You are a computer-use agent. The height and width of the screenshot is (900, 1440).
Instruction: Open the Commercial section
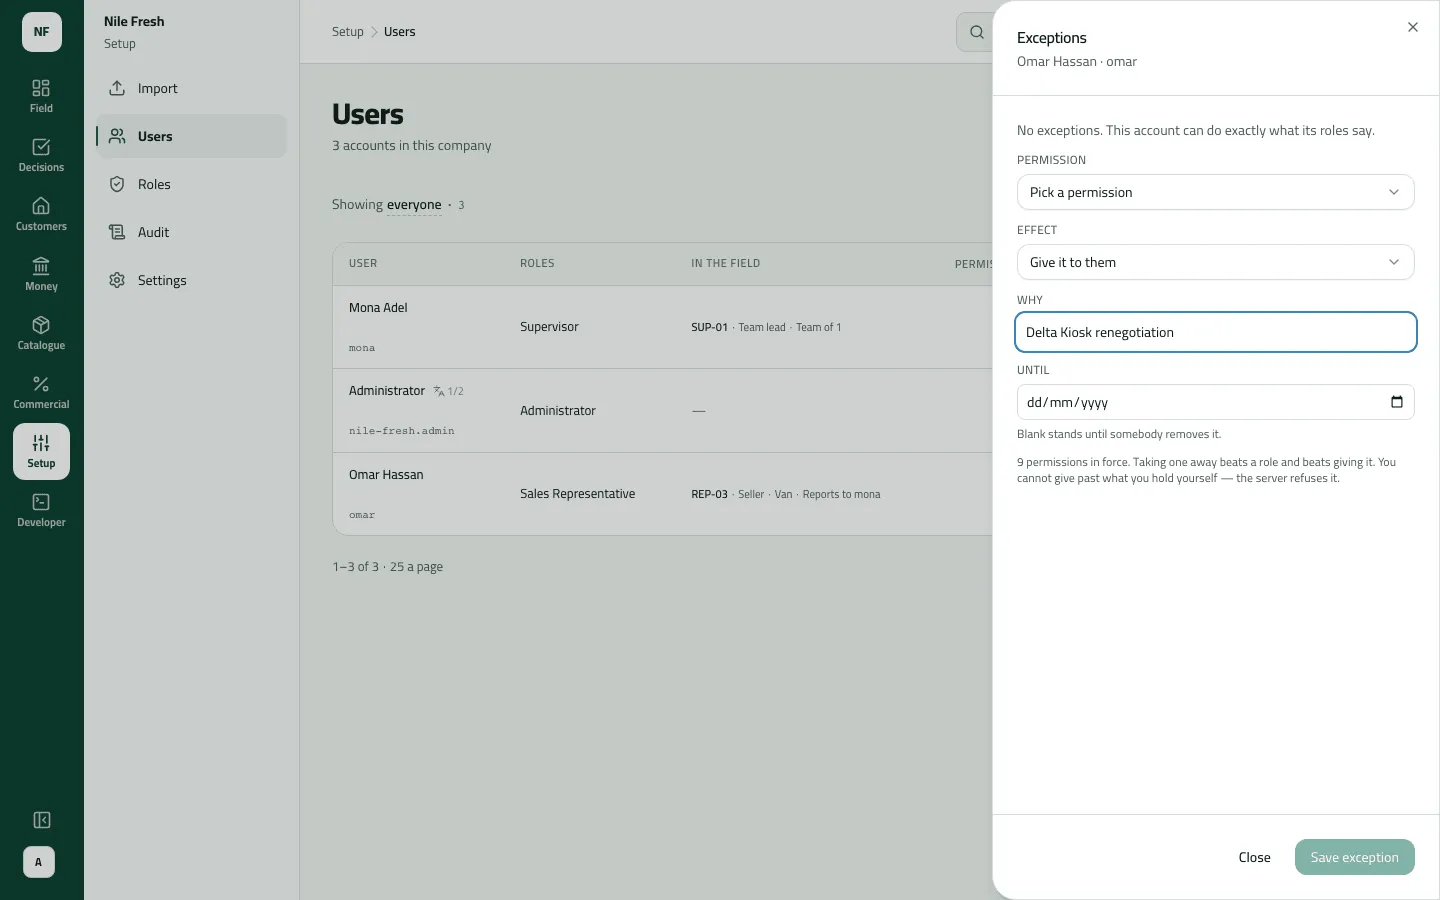click(x=41, y=392)
